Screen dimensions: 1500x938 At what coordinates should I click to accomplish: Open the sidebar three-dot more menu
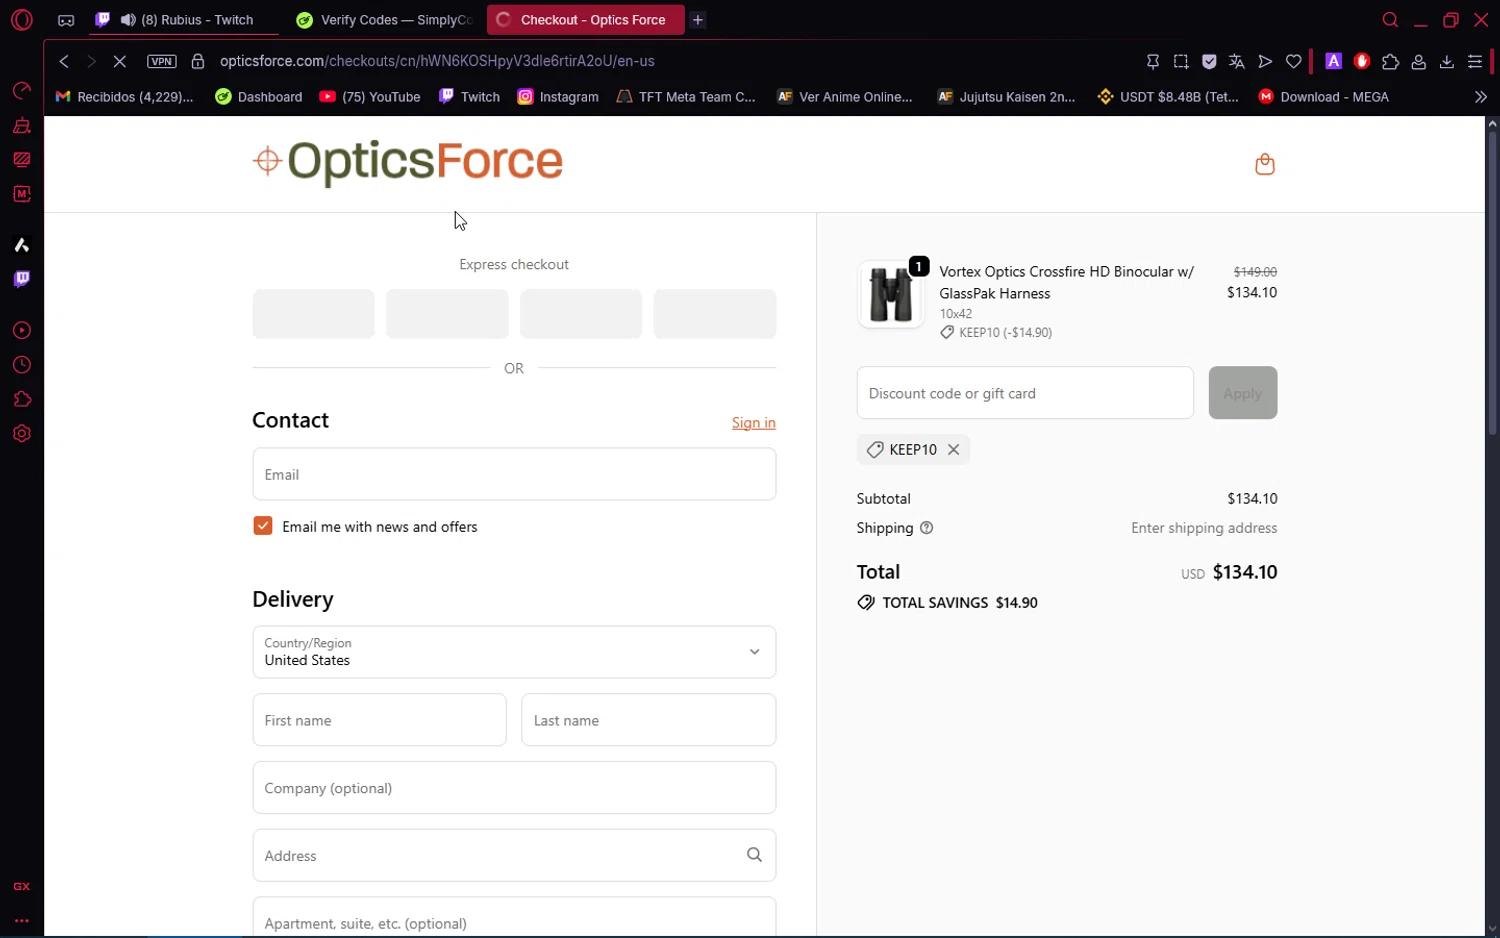click(x=21, y=921)
